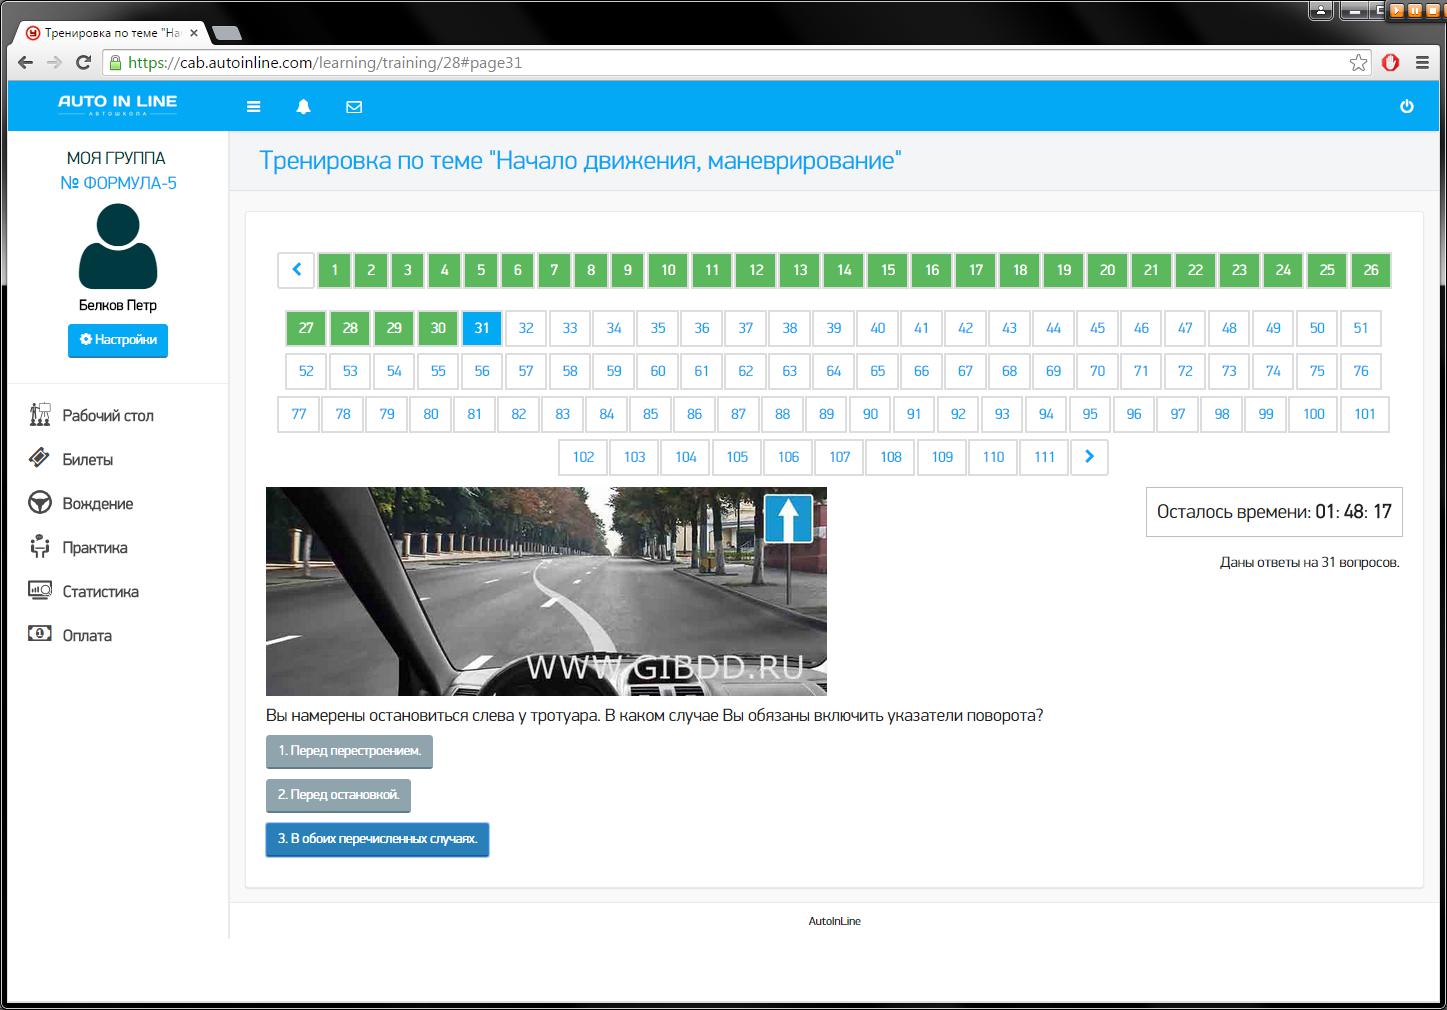Open the browser menu icon
Viewport: 1447px width, 1010px height.
pyautogui.click(x=1422, y=63)
